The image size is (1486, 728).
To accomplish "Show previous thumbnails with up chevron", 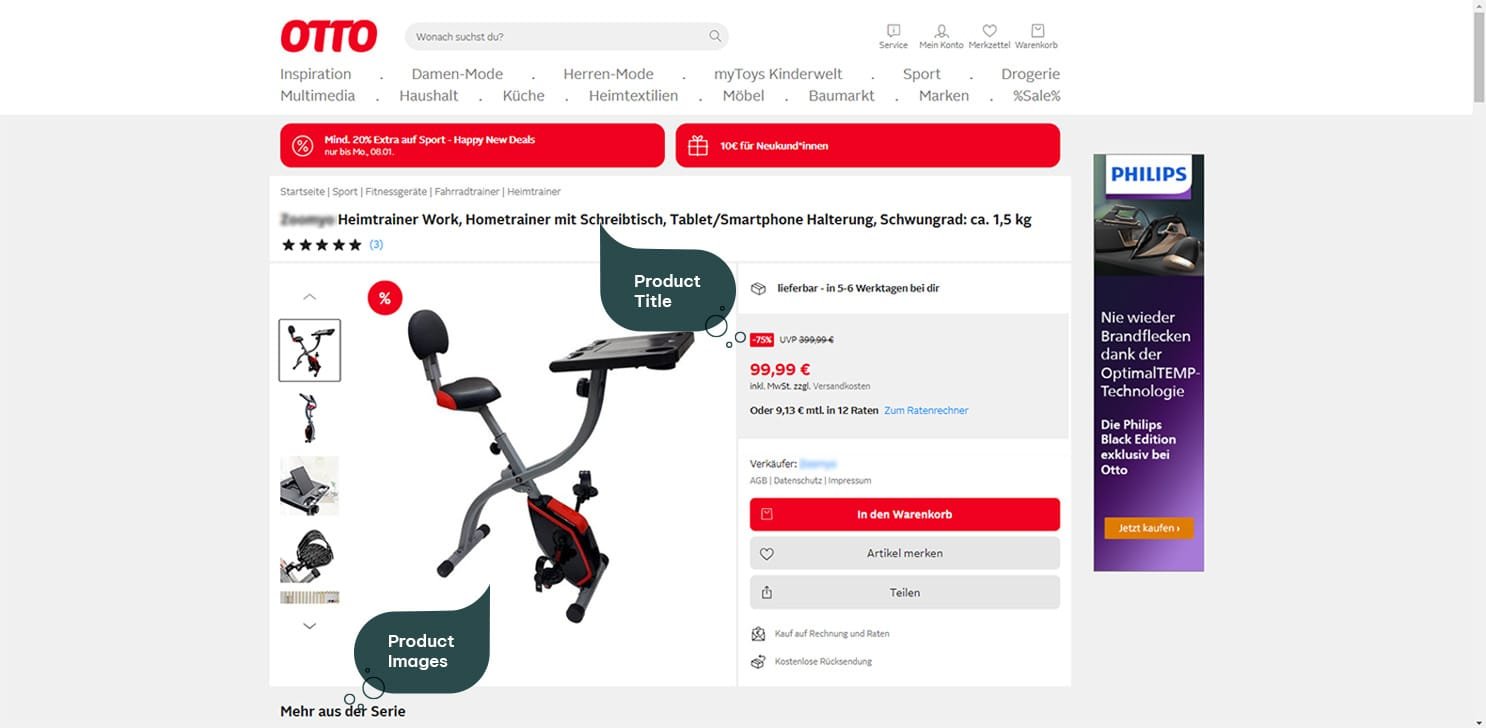I will point(309,297).
